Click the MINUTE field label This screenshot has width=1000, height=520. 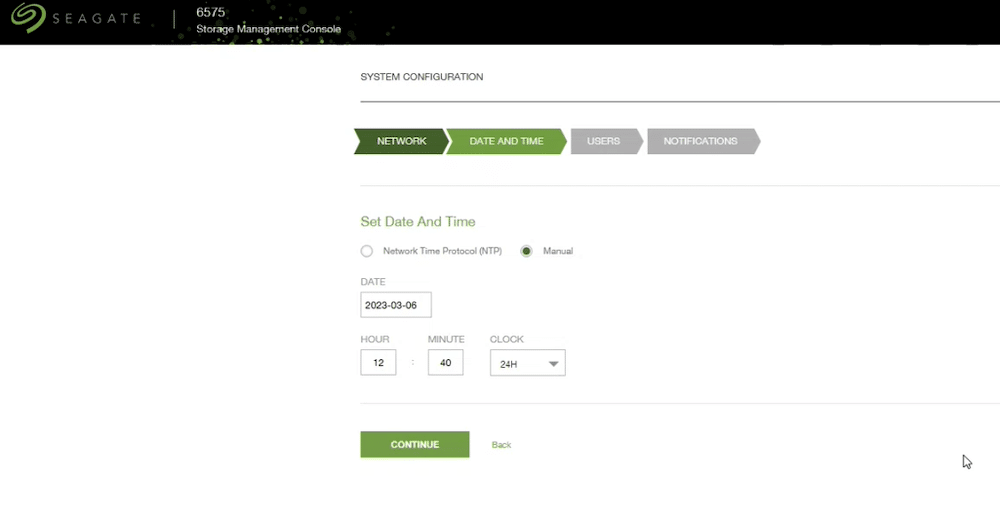click(446, 339)
